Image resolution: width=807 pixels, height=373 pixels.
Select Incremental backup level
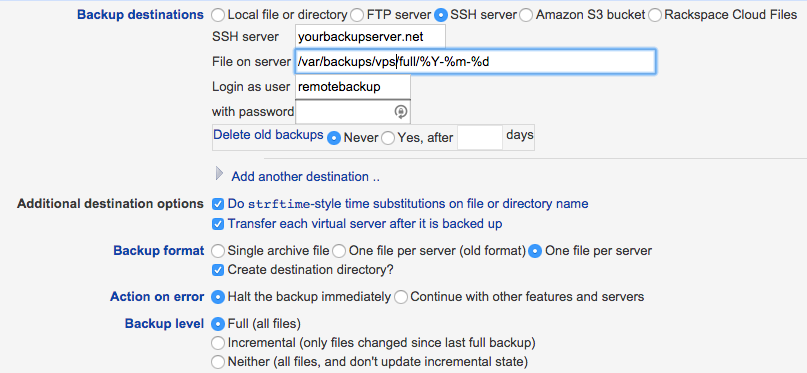(x=218, y=343)
